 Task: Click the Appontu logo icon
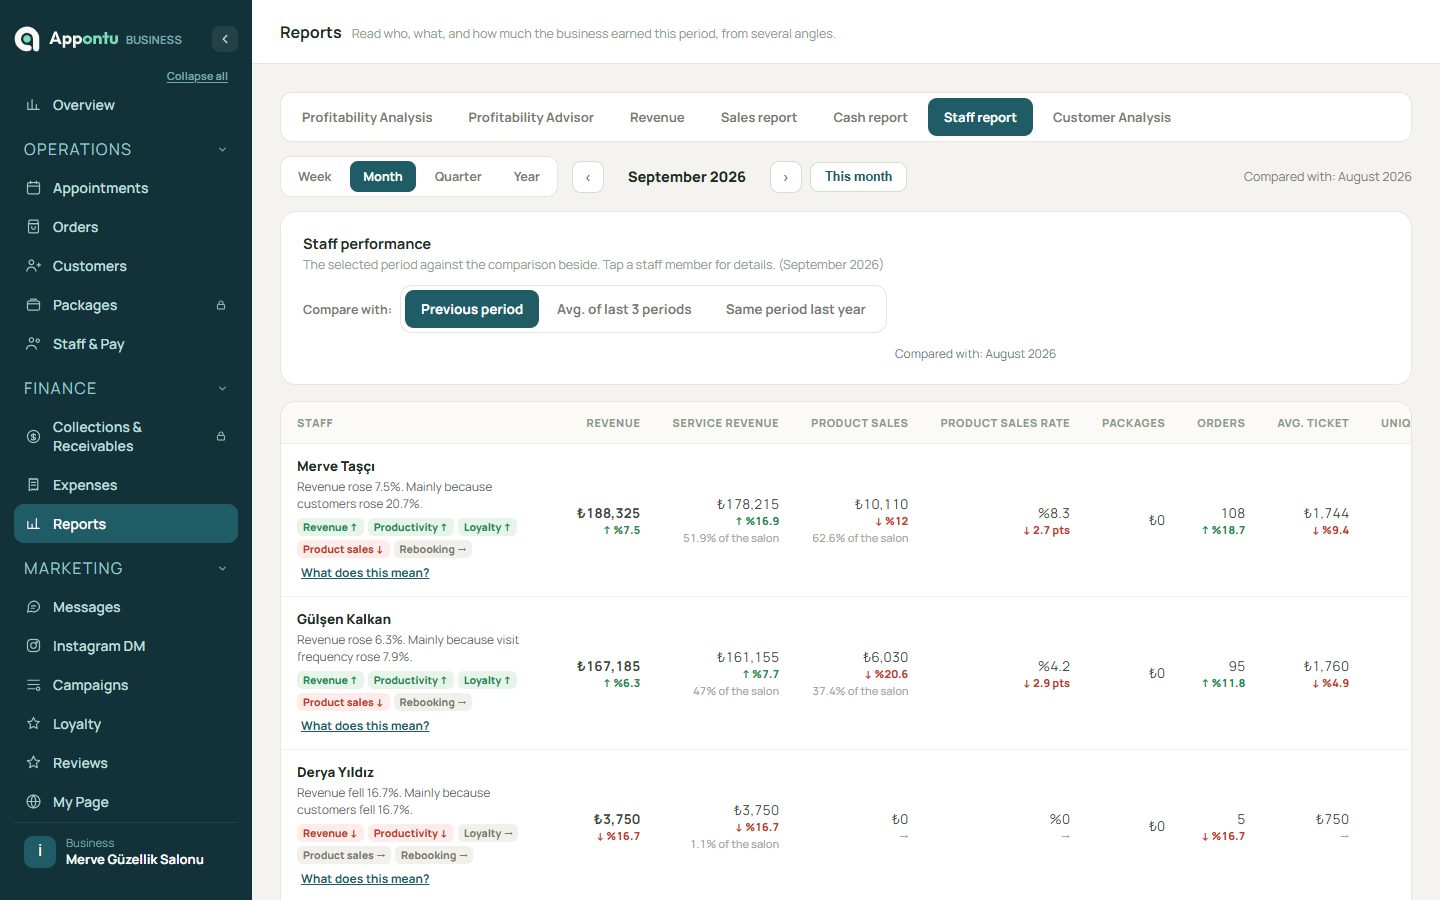[x=27, y=39]
